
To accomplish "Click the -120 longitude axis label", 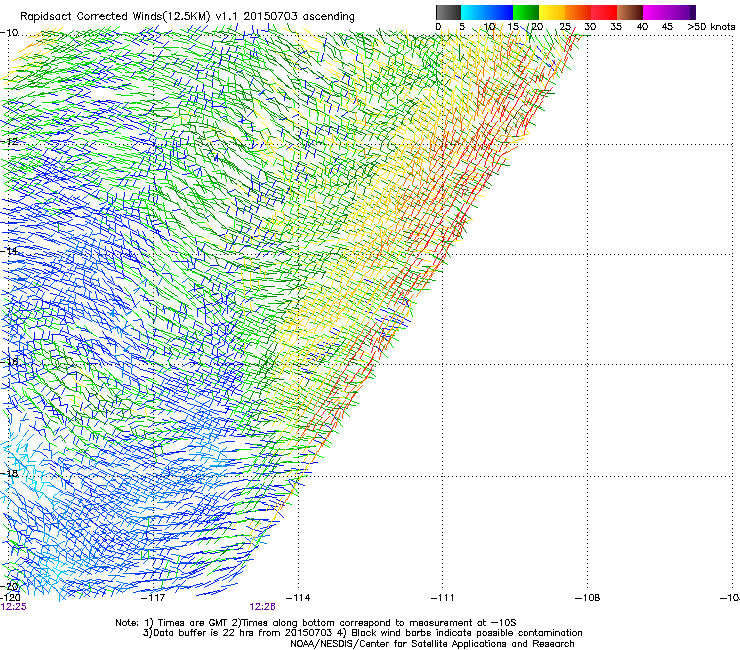I will (10, 597).
